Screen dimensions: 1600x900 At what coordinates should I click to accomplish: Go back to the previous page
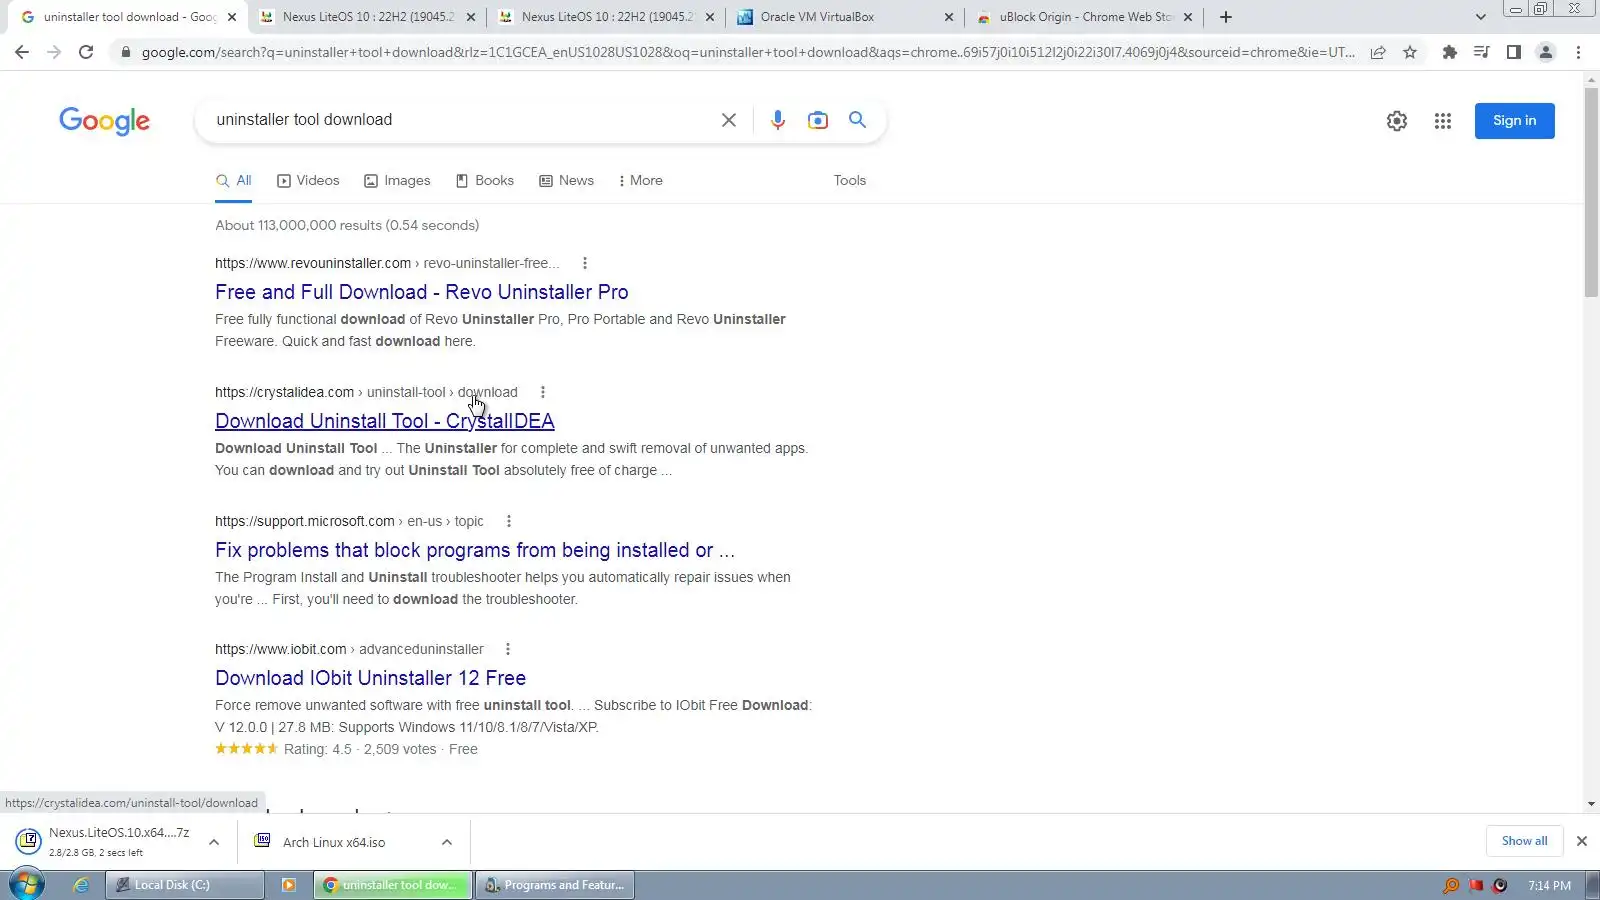[x=22, y=52]
